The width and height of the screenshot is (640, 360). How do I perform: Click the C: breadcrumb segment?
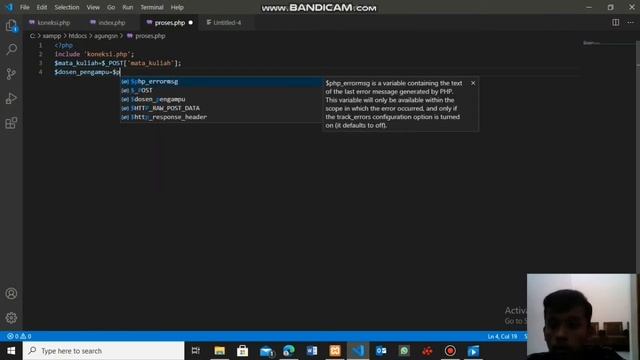pyautogui.click(x=32, y=36)
